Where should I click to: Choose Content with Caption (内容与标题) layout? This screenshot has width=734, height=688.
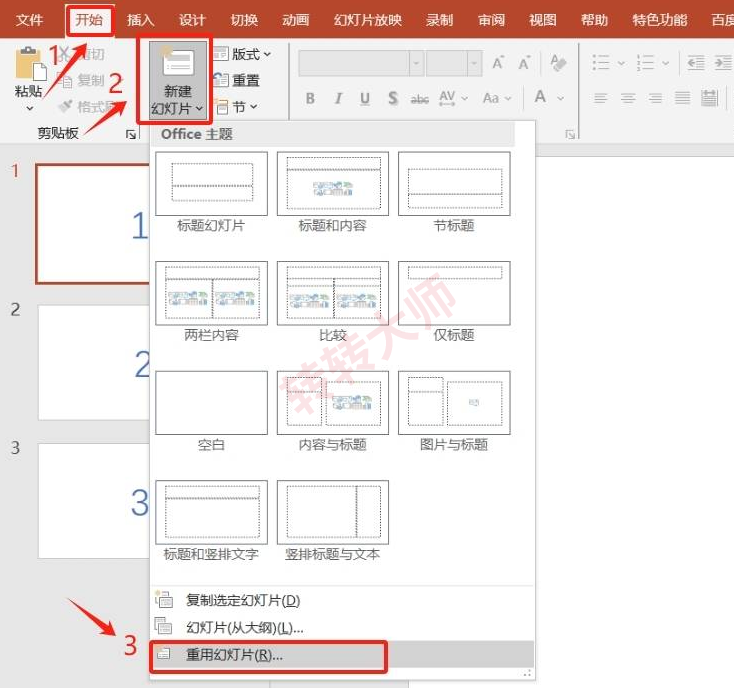point(333,410)
